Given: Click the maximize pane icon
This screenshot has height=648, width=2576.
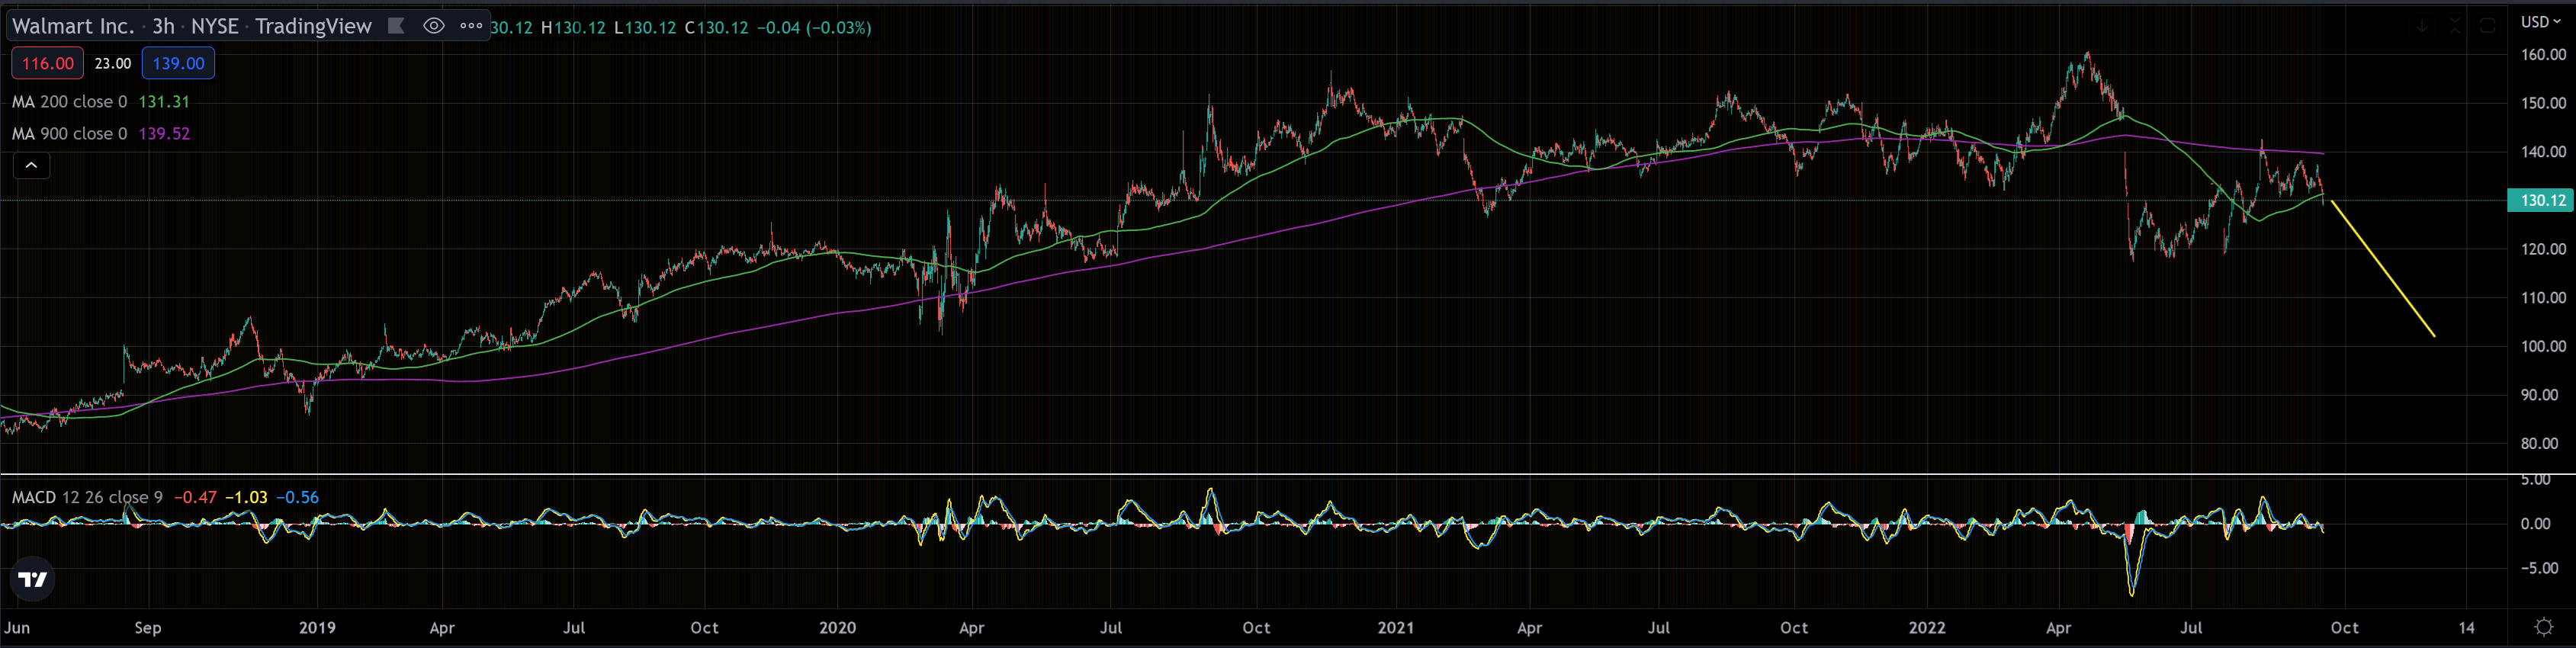Looking at the screenshot, I should pyautogui.click(x=2488, y=26).
